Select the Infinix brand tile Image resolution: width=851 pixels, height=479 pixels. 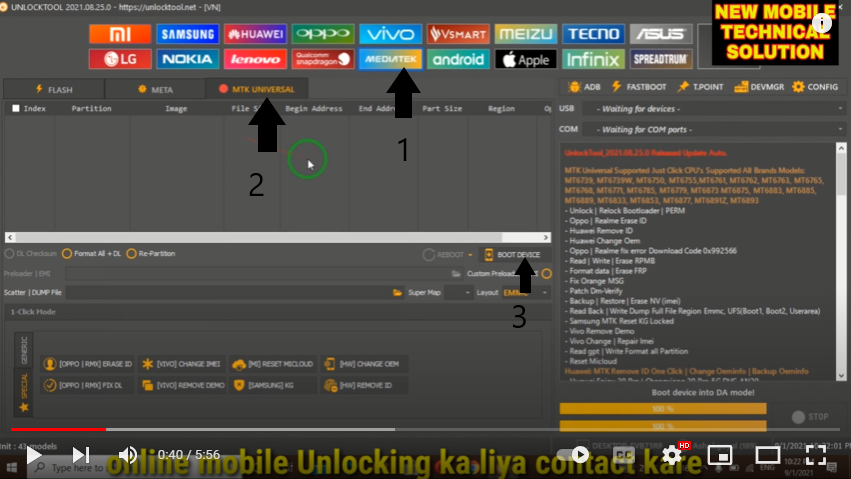click(593, 59)
